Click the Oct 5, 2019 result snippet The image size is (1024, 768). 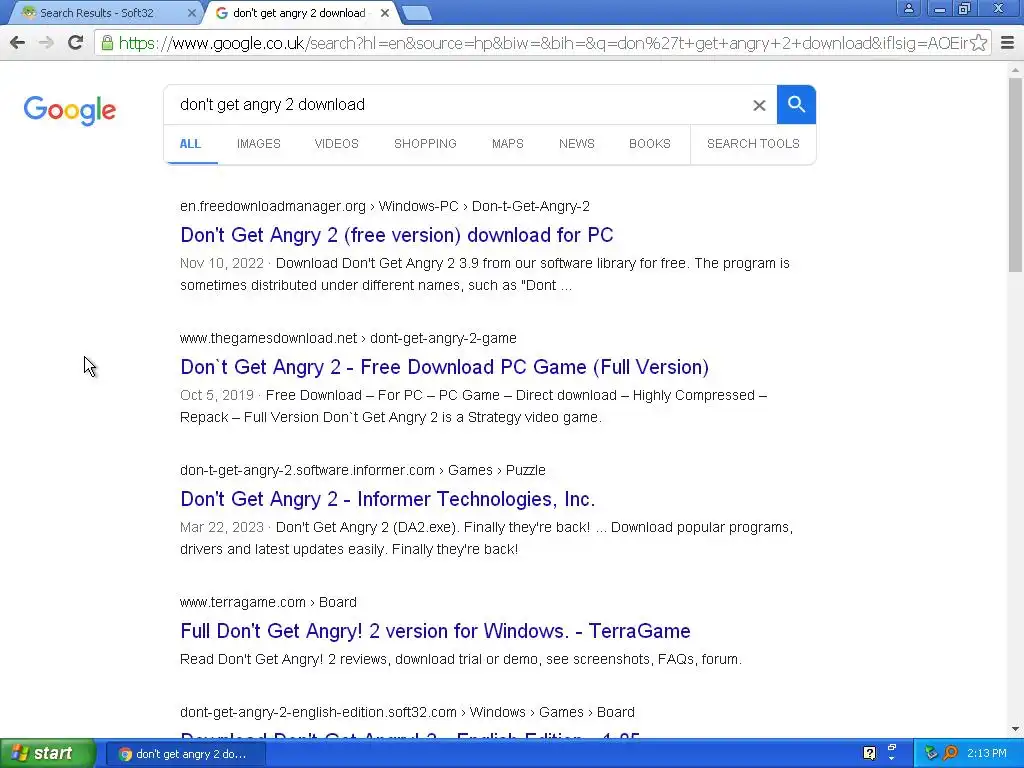coord(473,406)
